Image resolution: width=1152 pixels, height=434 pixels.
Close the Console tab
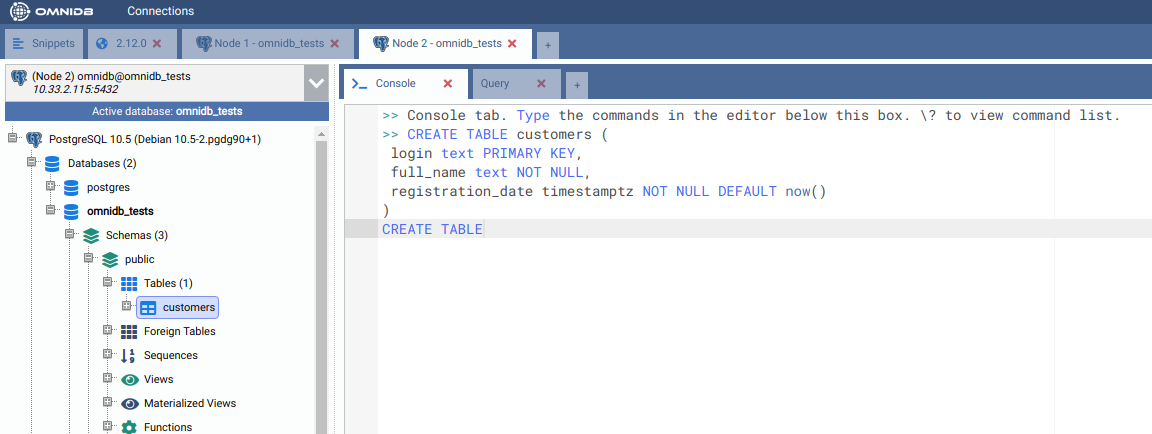(x=448, y=84)
